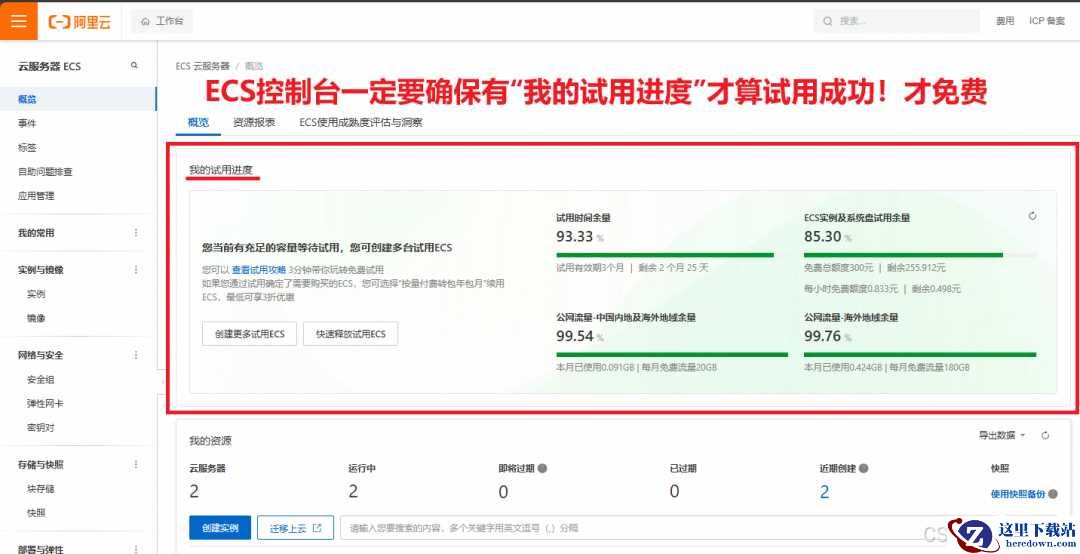Open the ICP 备案 menu
This screenshot has height=554, width=1080.
[x=1047, y=21]
